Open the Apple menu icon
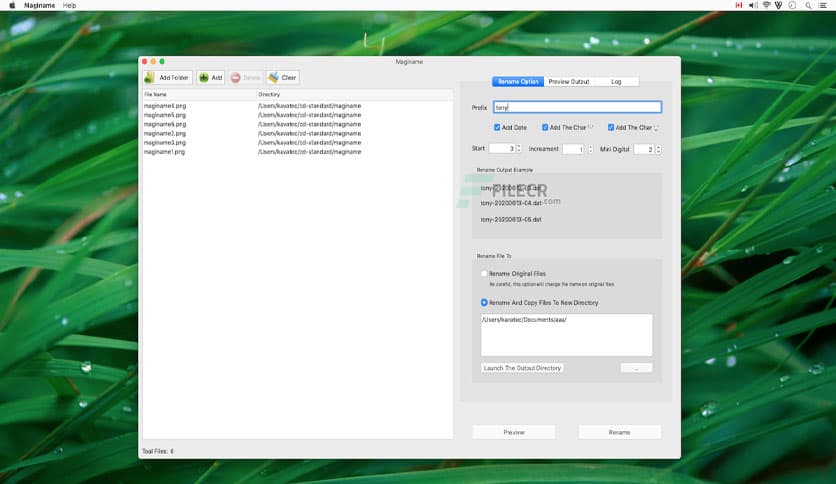Image resolution: width=836 pixels, height=484 pixels. tap(12, 5)
